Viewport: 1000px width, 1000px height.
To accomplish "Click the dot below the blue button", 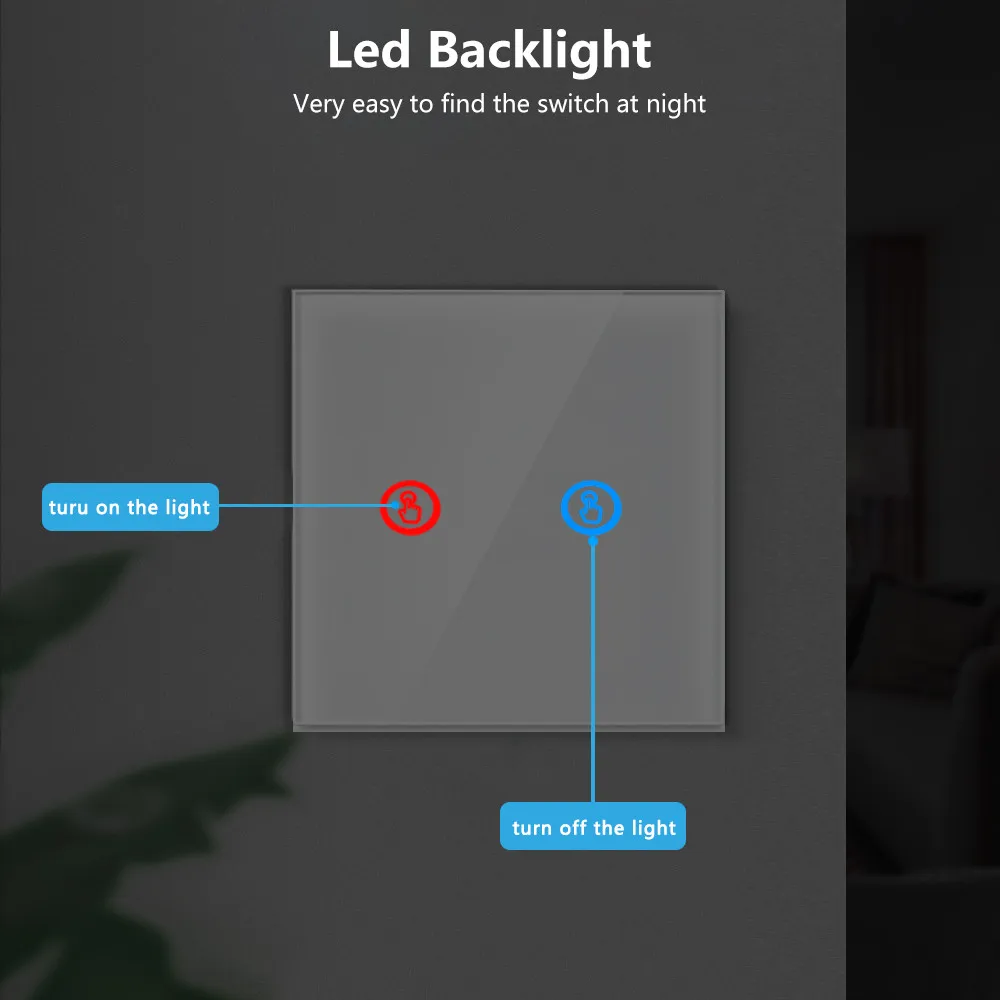I will click(x=593, y=542).
